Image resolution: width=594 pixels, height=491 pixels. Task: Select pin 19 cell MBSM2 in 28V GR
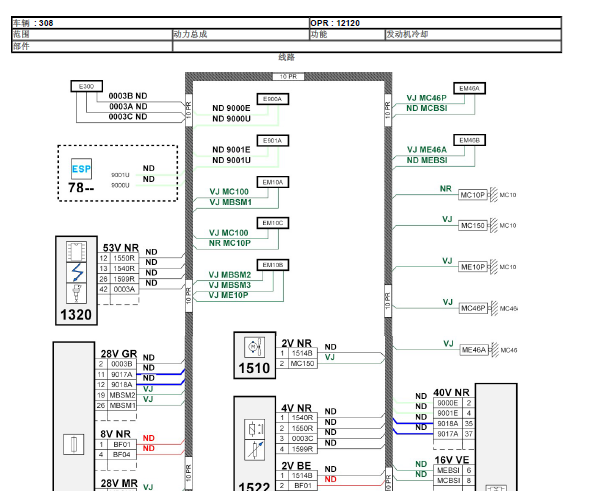(x=122, y=395)
